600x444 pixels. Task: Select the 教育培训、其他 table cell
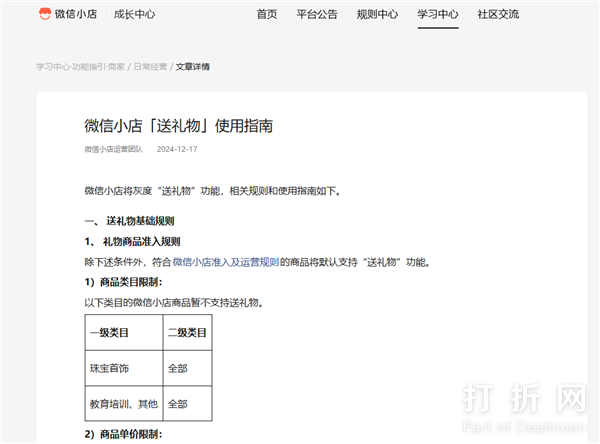tap(123, 404)
